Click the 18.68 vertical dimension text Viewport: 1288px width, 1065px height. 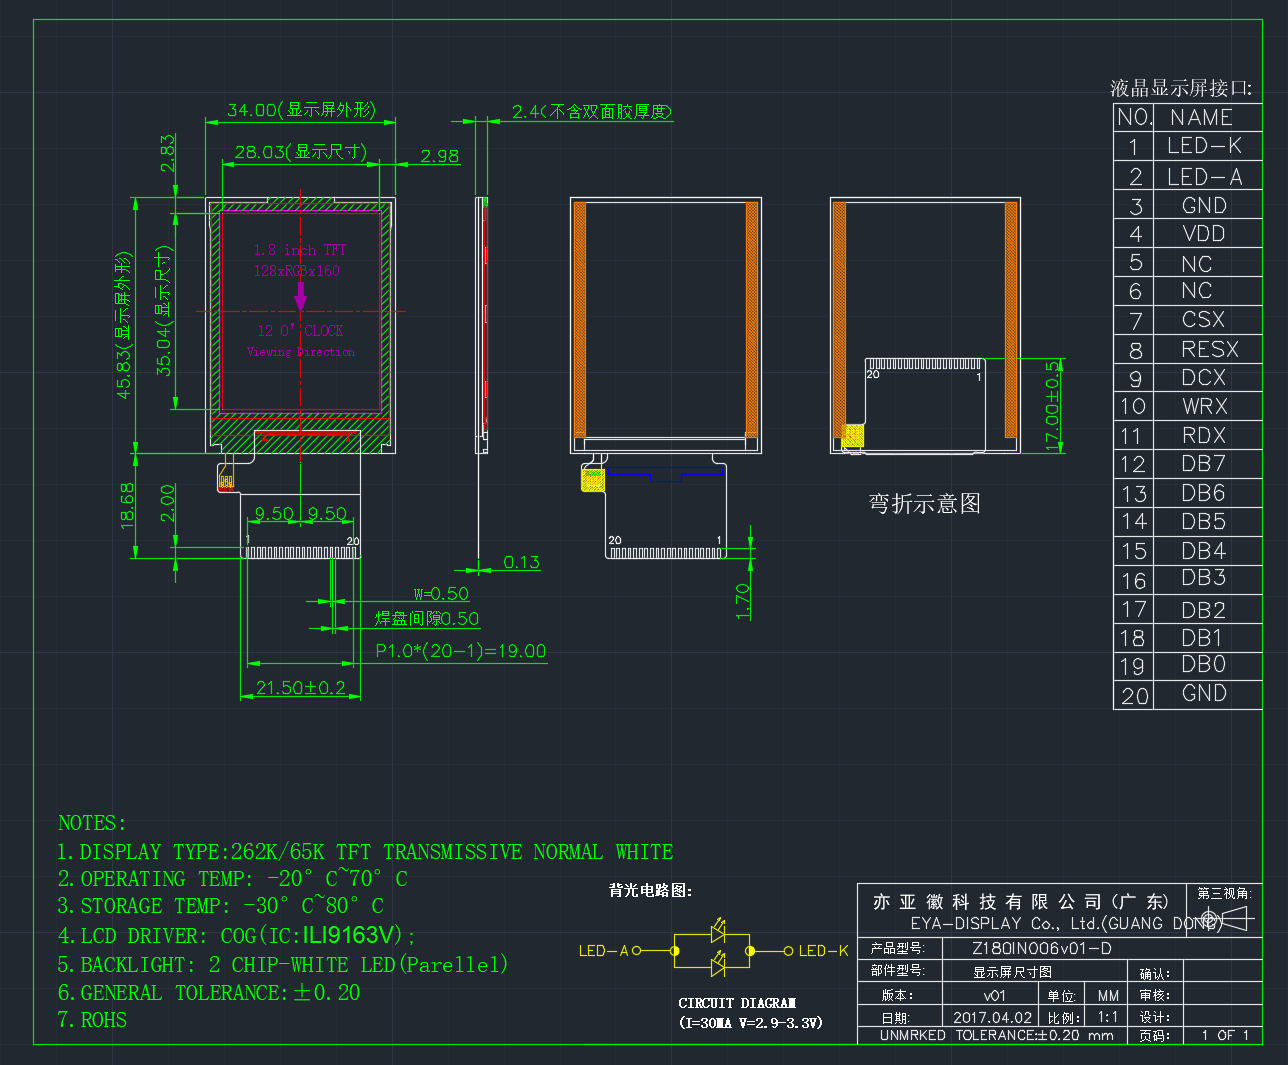(127, 505)
